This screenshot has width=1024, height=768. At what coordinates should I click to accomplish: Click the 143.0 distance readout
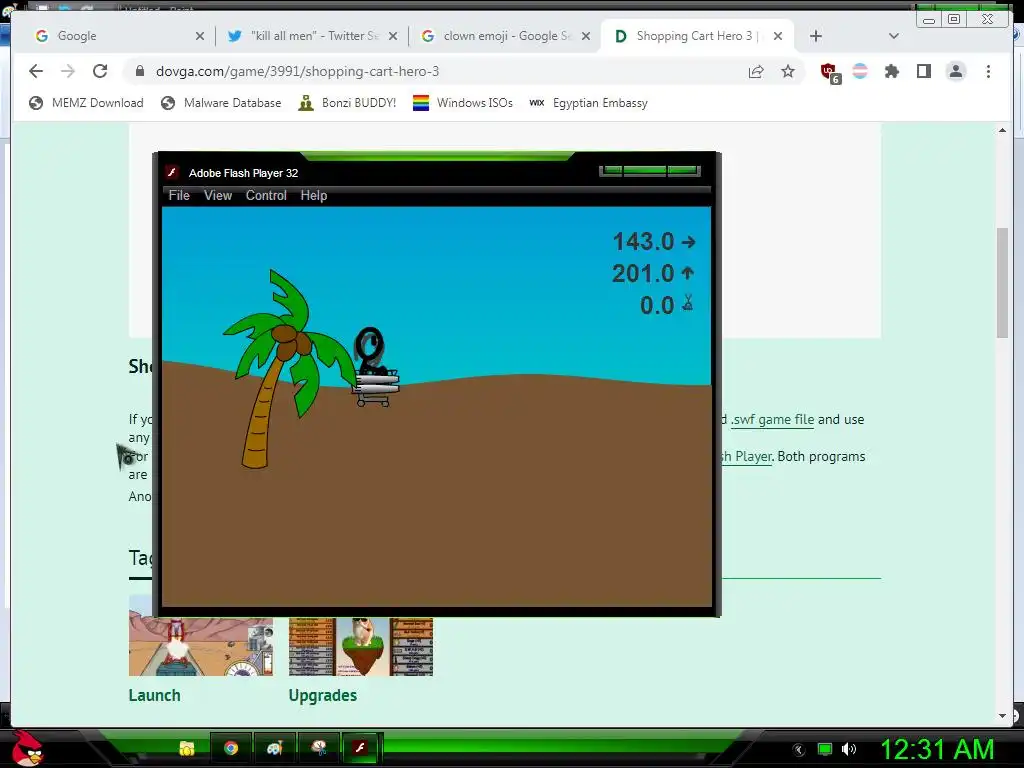pos(654,242)
